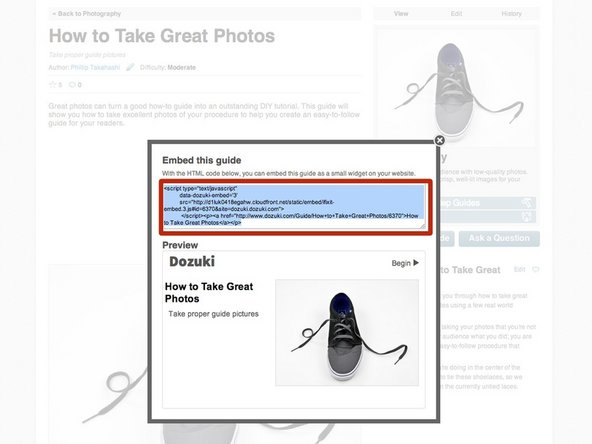The width and height of the screenshot is (592, 444).
Task: Click the RSS icon on Guides bar
Action: [527, 203]
